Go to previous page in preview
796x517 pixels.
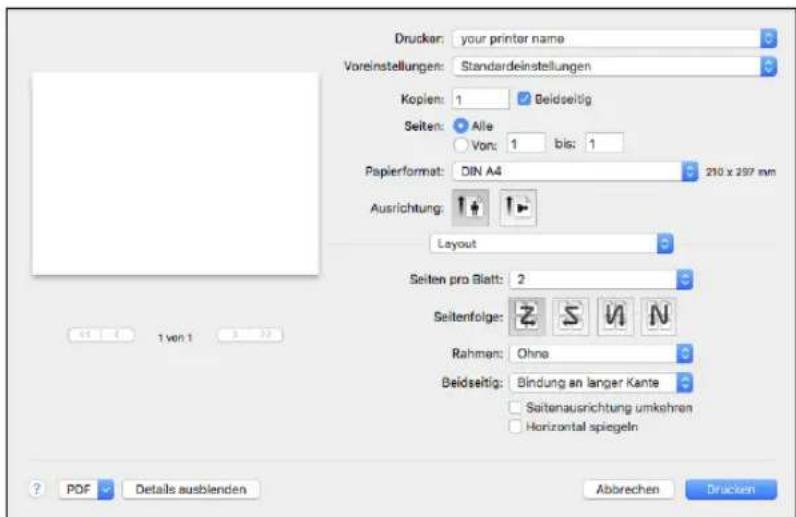click(118, 335)
